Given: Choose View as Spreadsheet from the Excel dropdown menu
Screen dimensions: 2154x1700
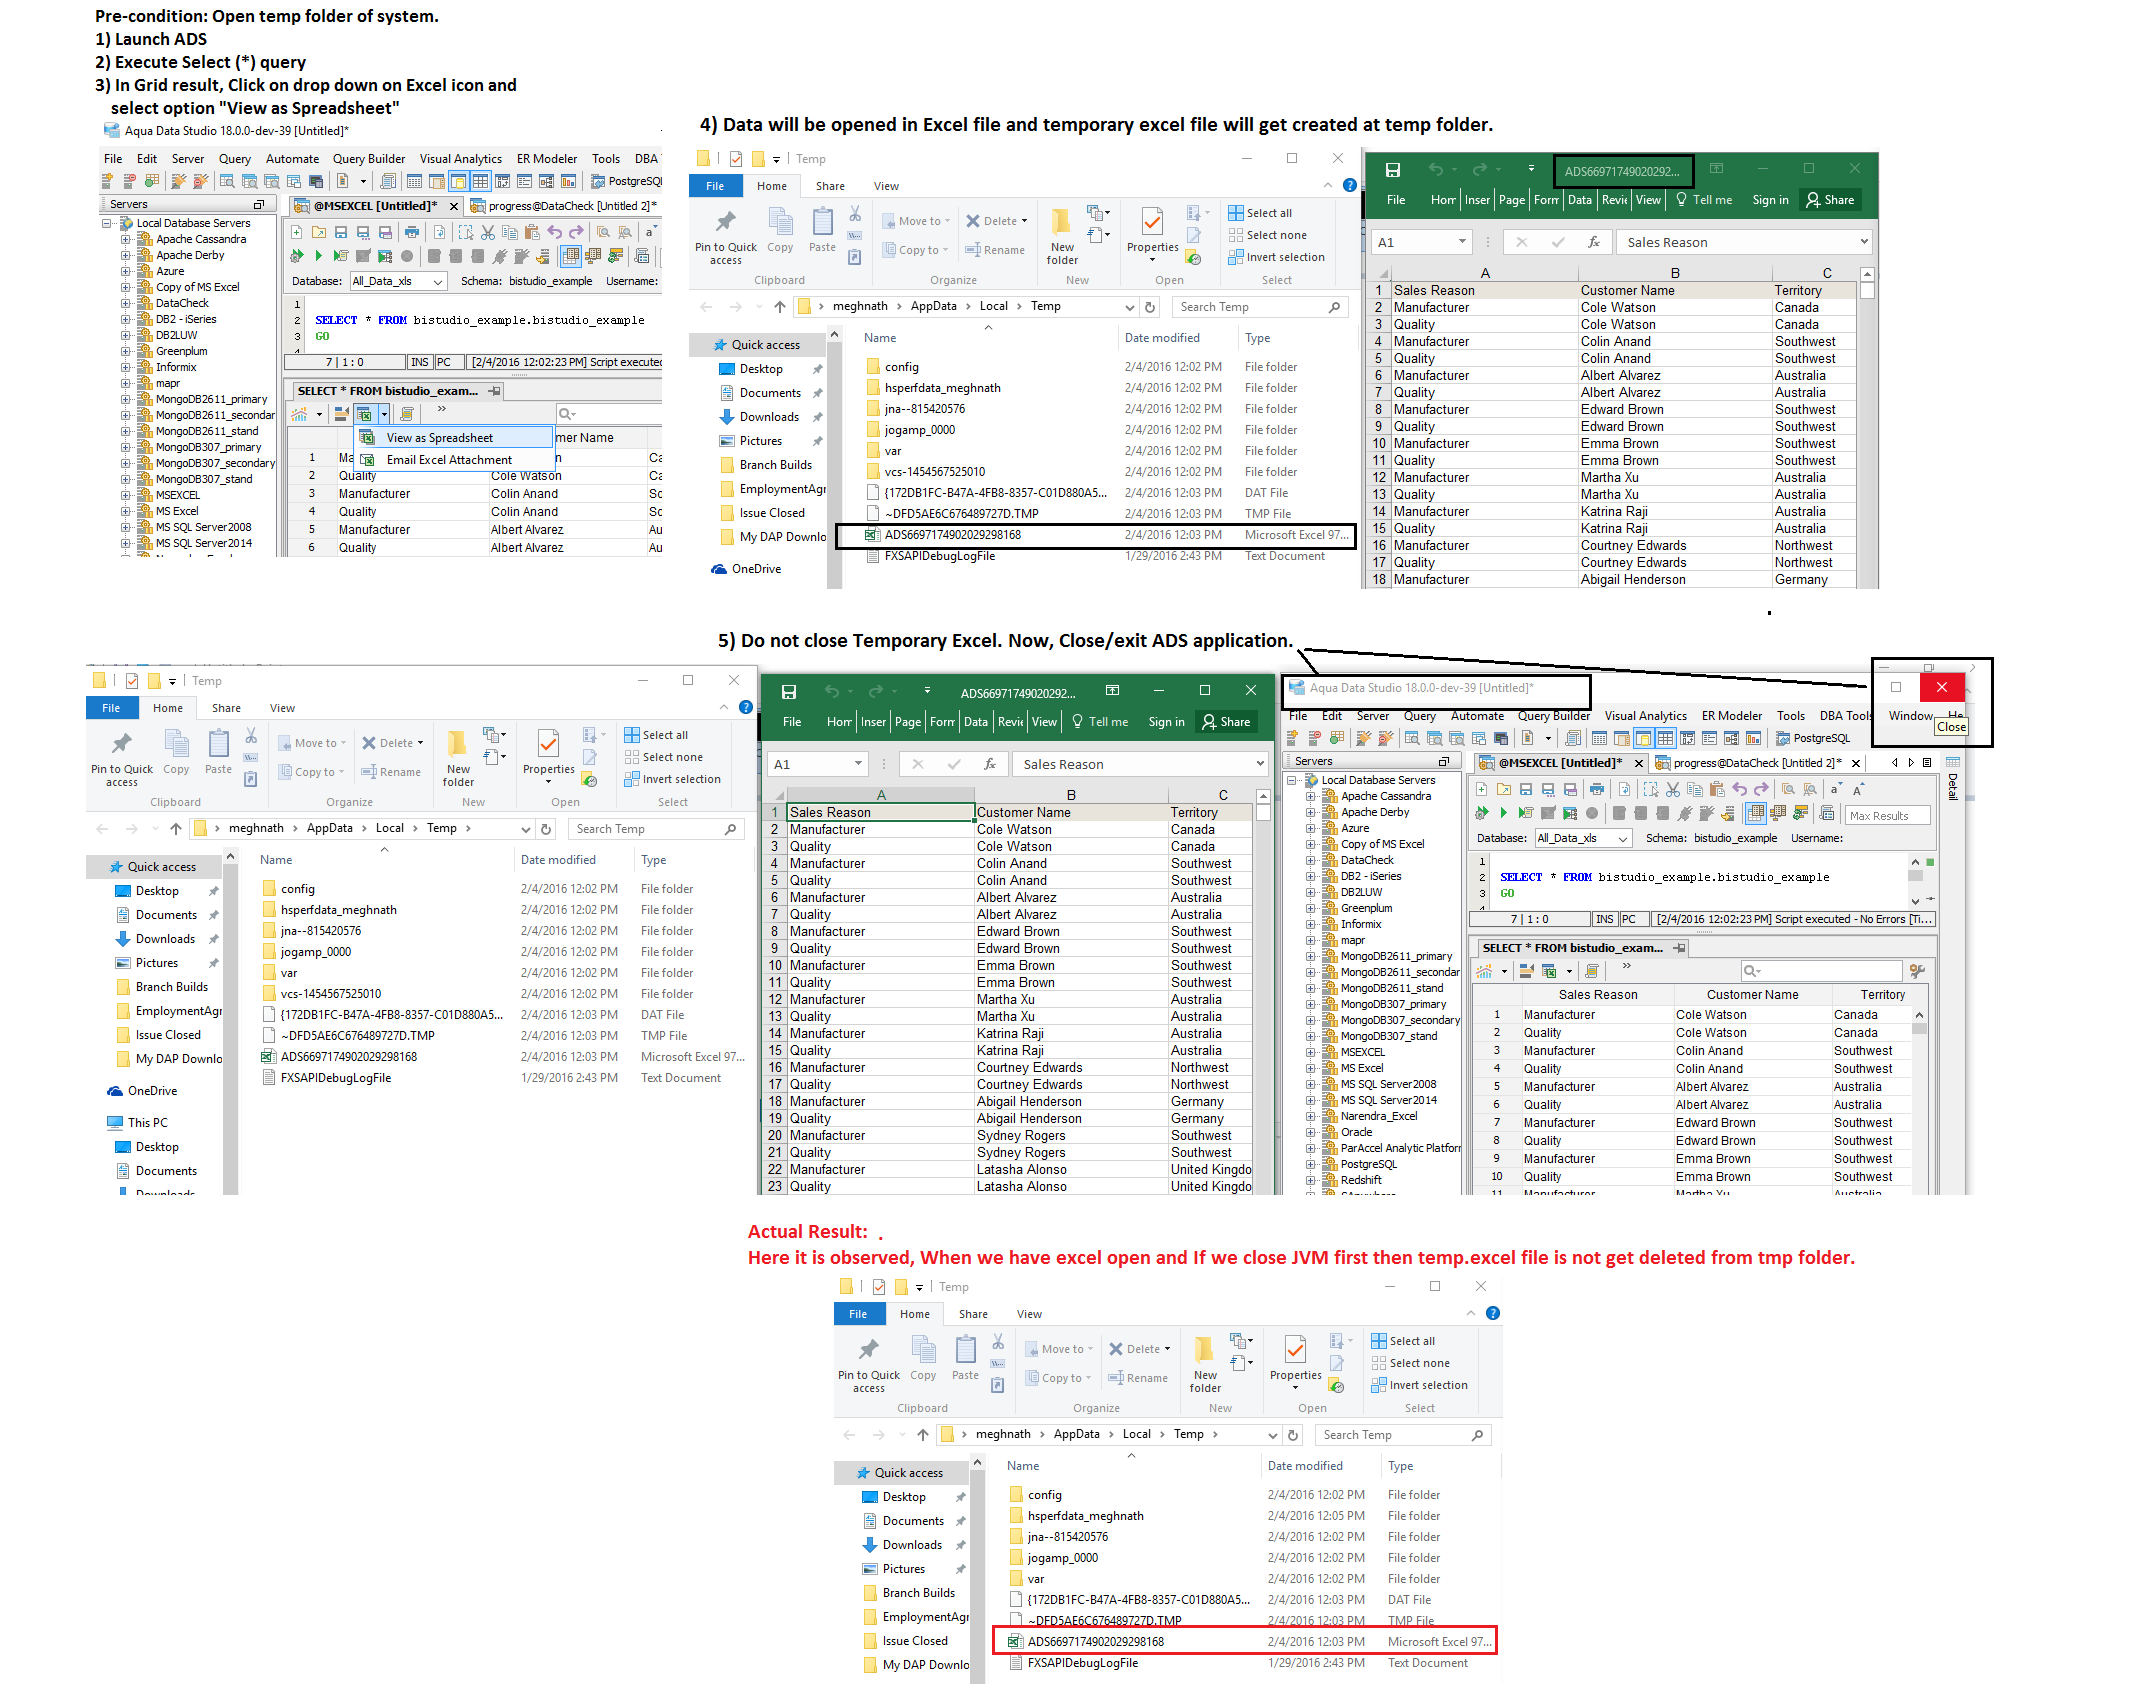Looking at the screenshot, I should click(x=455, y=438).
